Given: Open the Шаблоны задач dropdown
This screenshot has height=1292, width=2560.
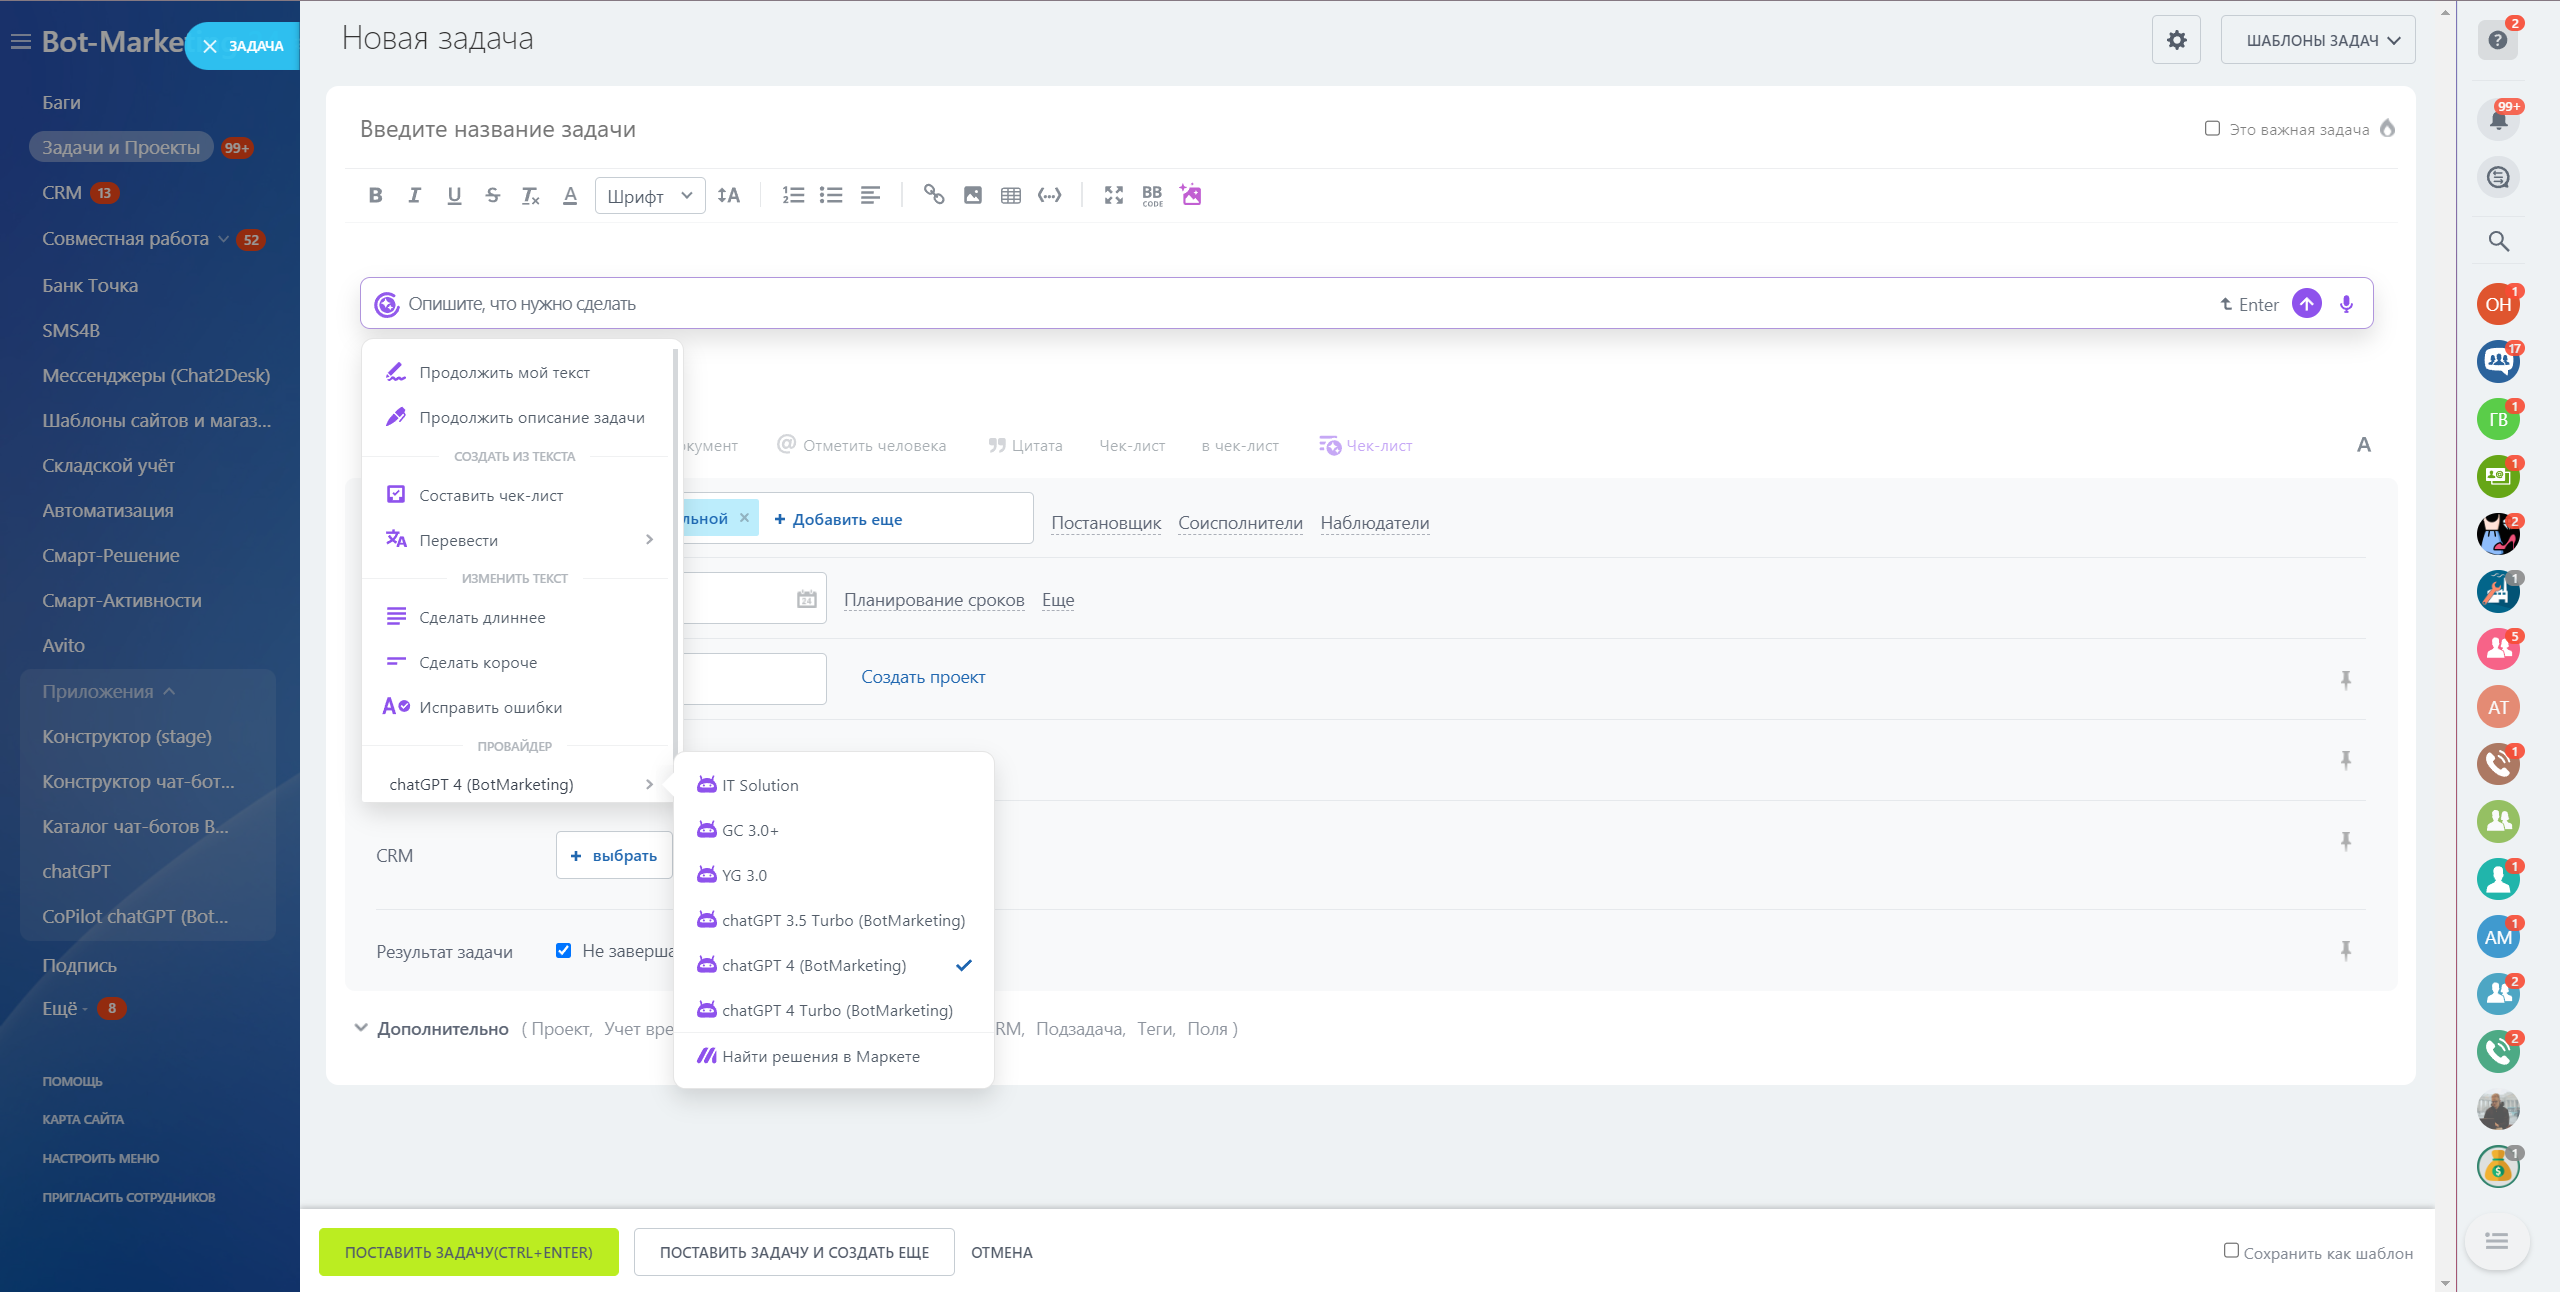Looking at the screenshot, I should click(2317, 40).
